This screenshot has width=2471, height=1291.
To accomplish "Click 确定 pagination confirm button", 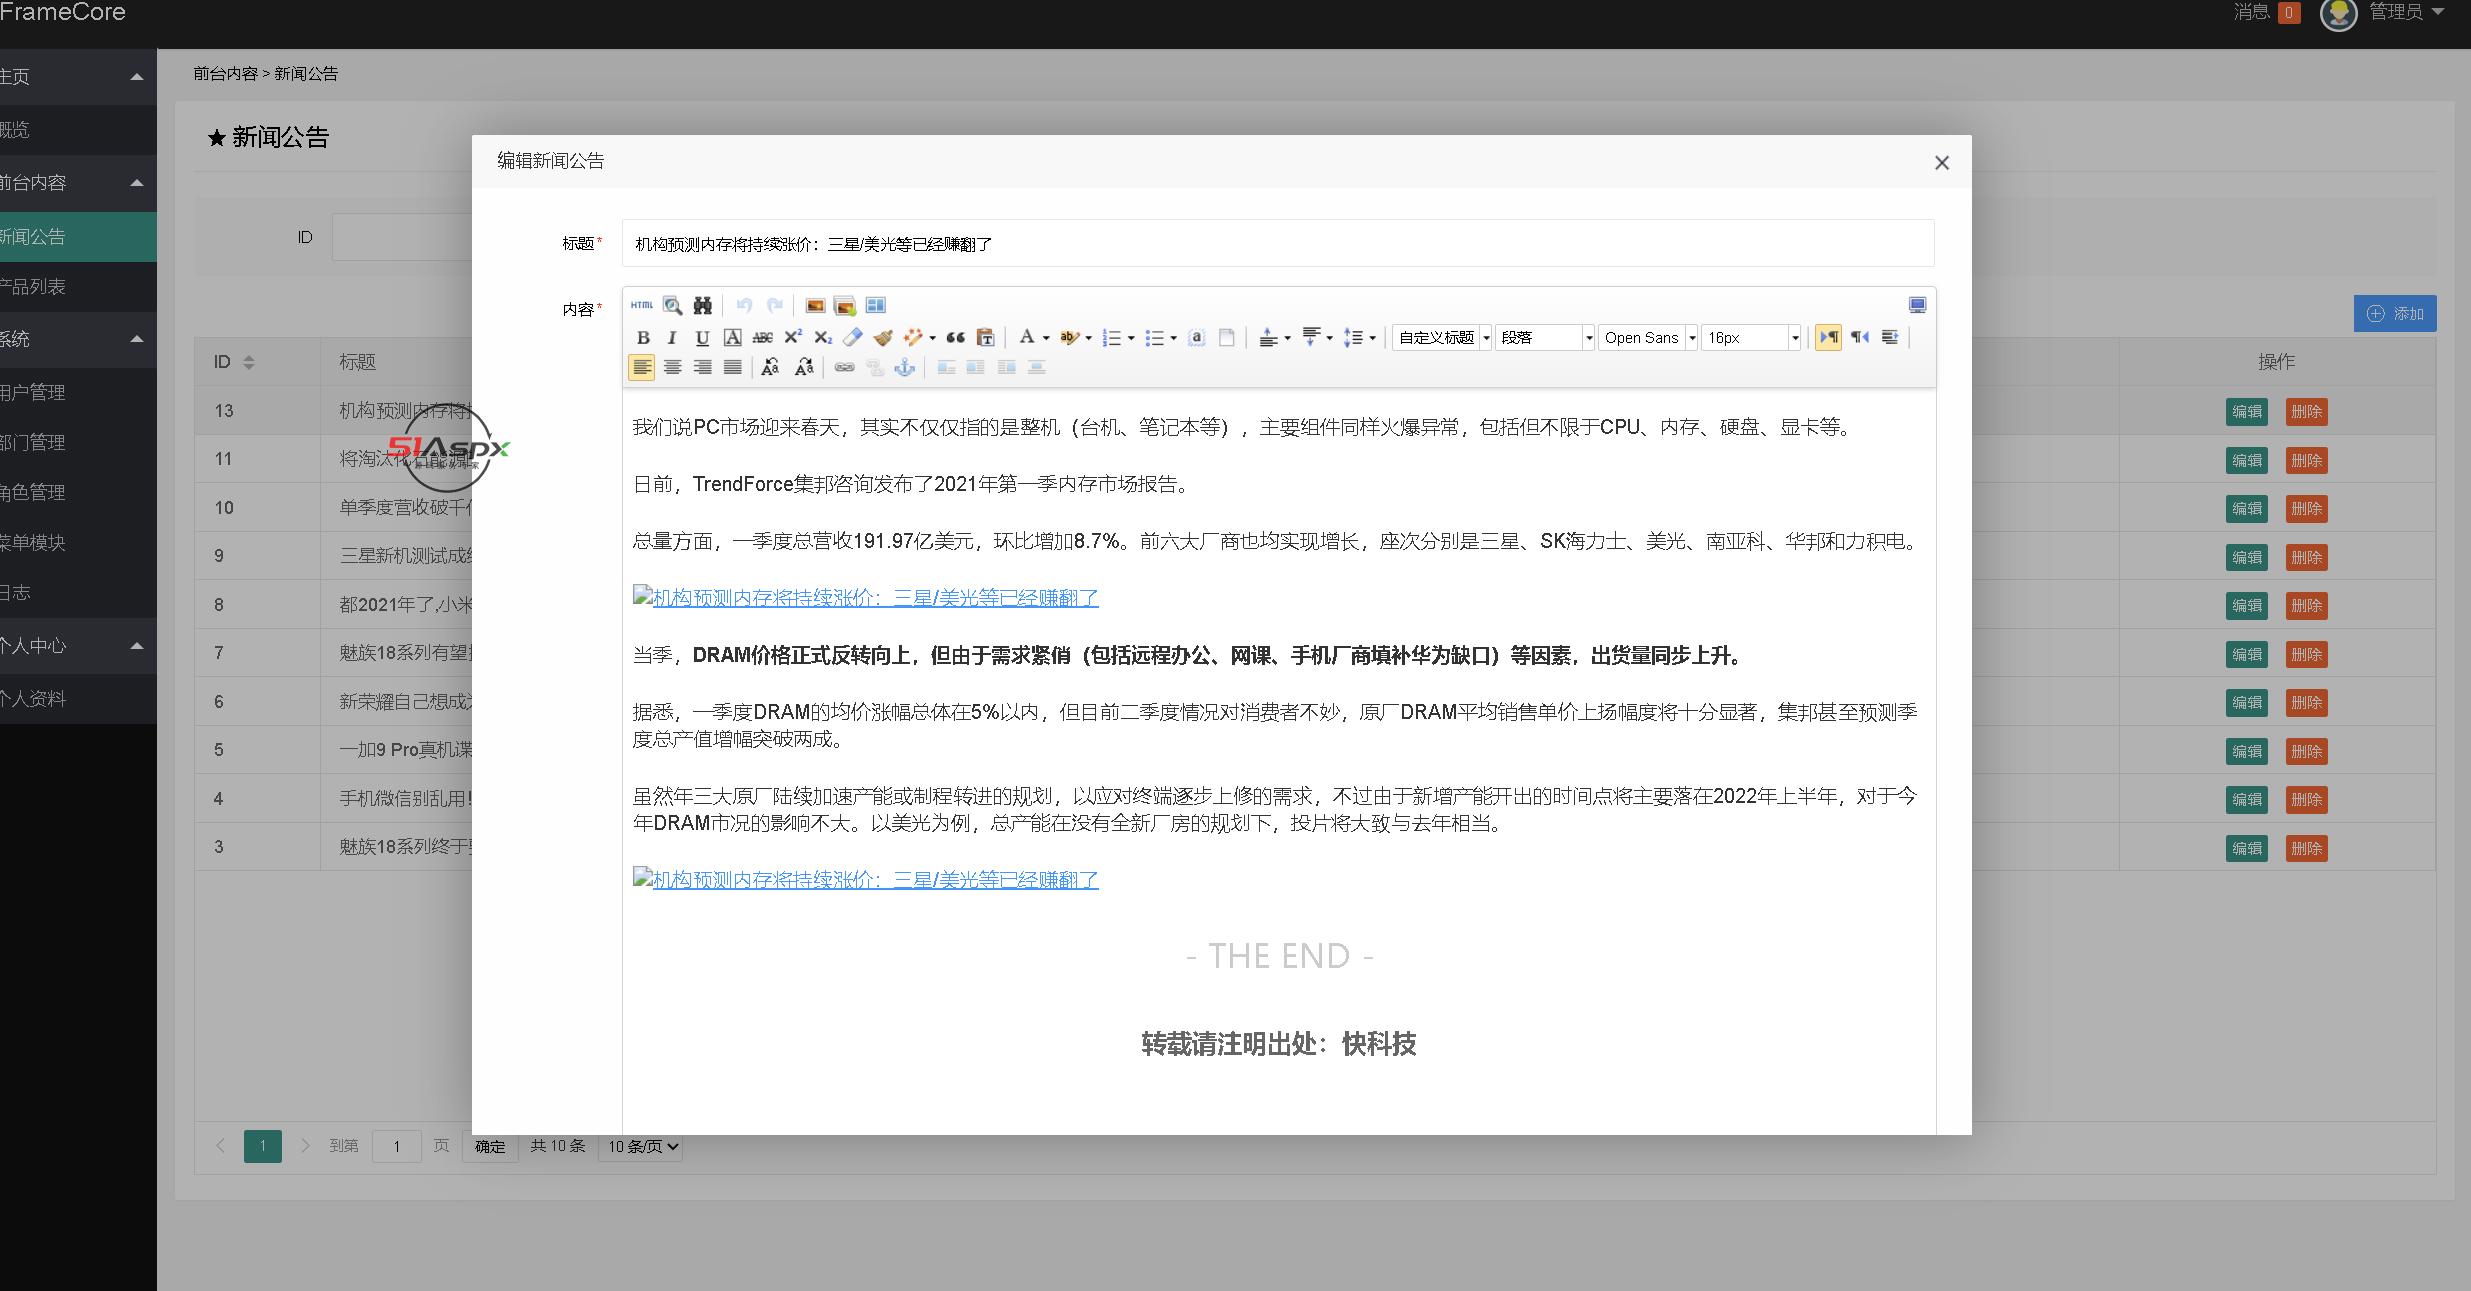I will click(490, 1146).
